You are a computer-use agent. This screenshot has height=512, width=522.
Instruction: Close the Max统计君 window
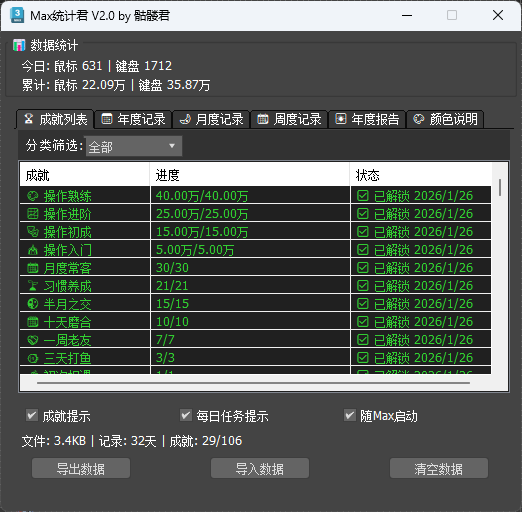(x=498, y=15)
